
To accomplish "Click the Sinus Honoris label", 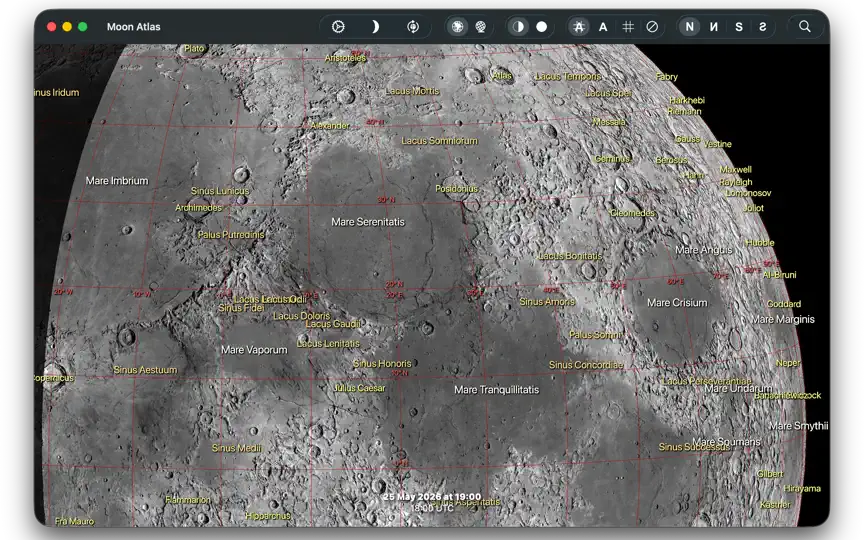I will [382, 364].
